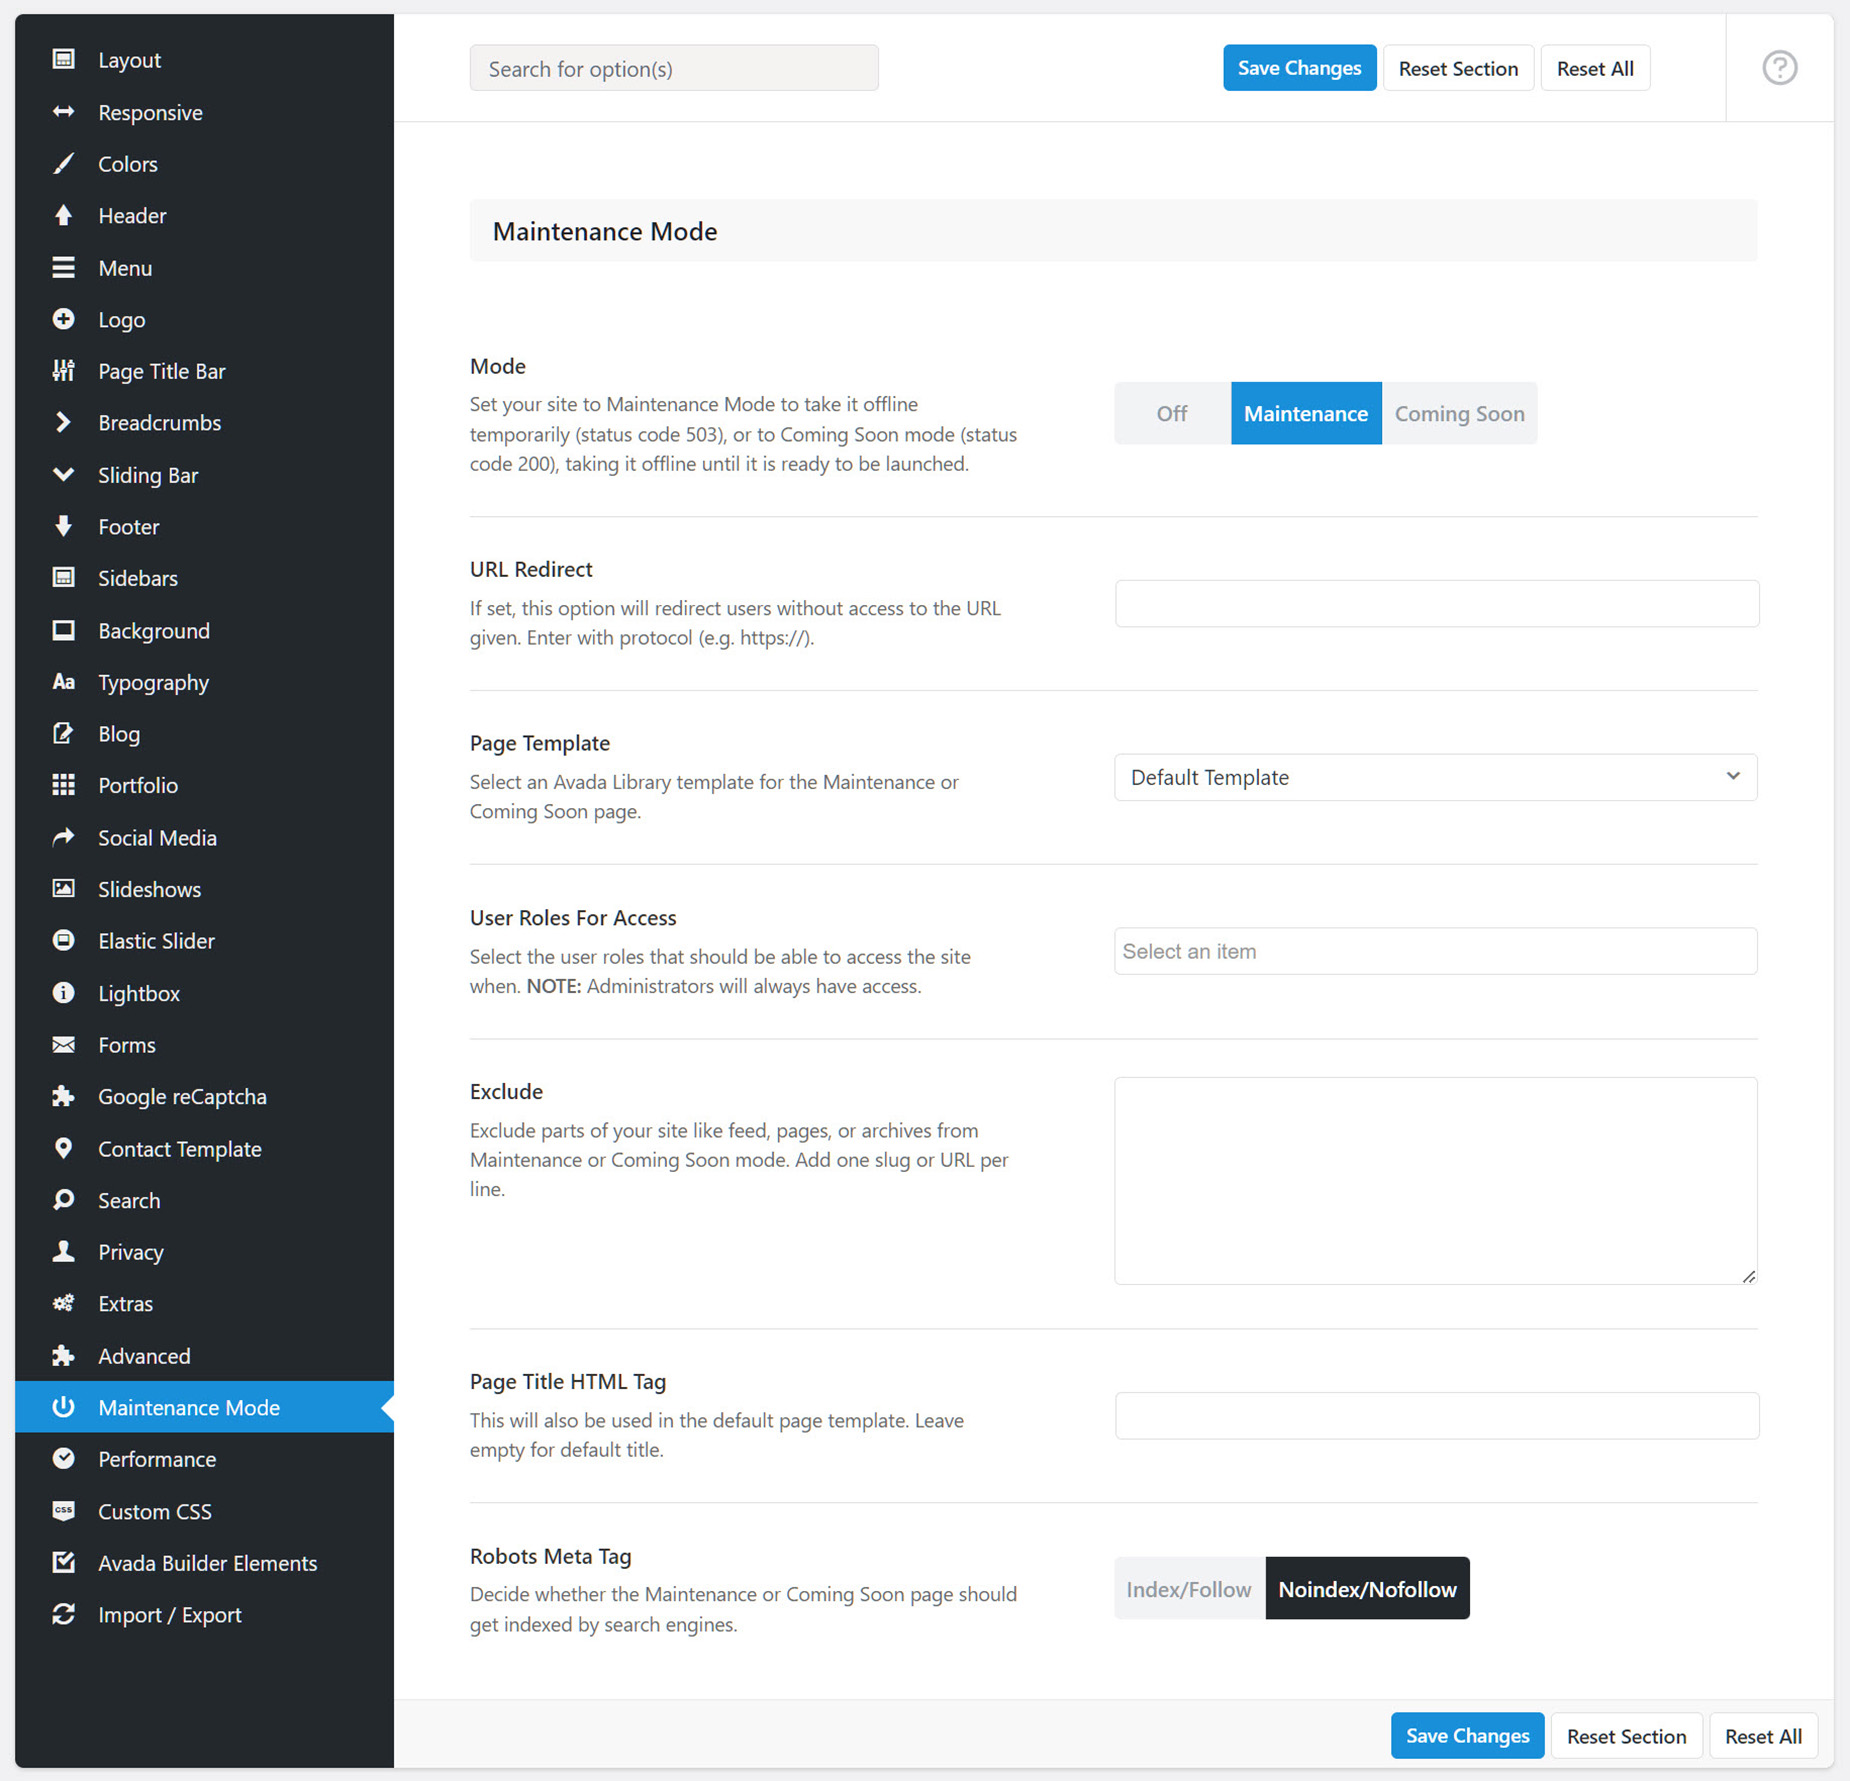Open User Roles For Access selector
Viewport: 1850px width, 1781px height.
tap(1435, 951)
